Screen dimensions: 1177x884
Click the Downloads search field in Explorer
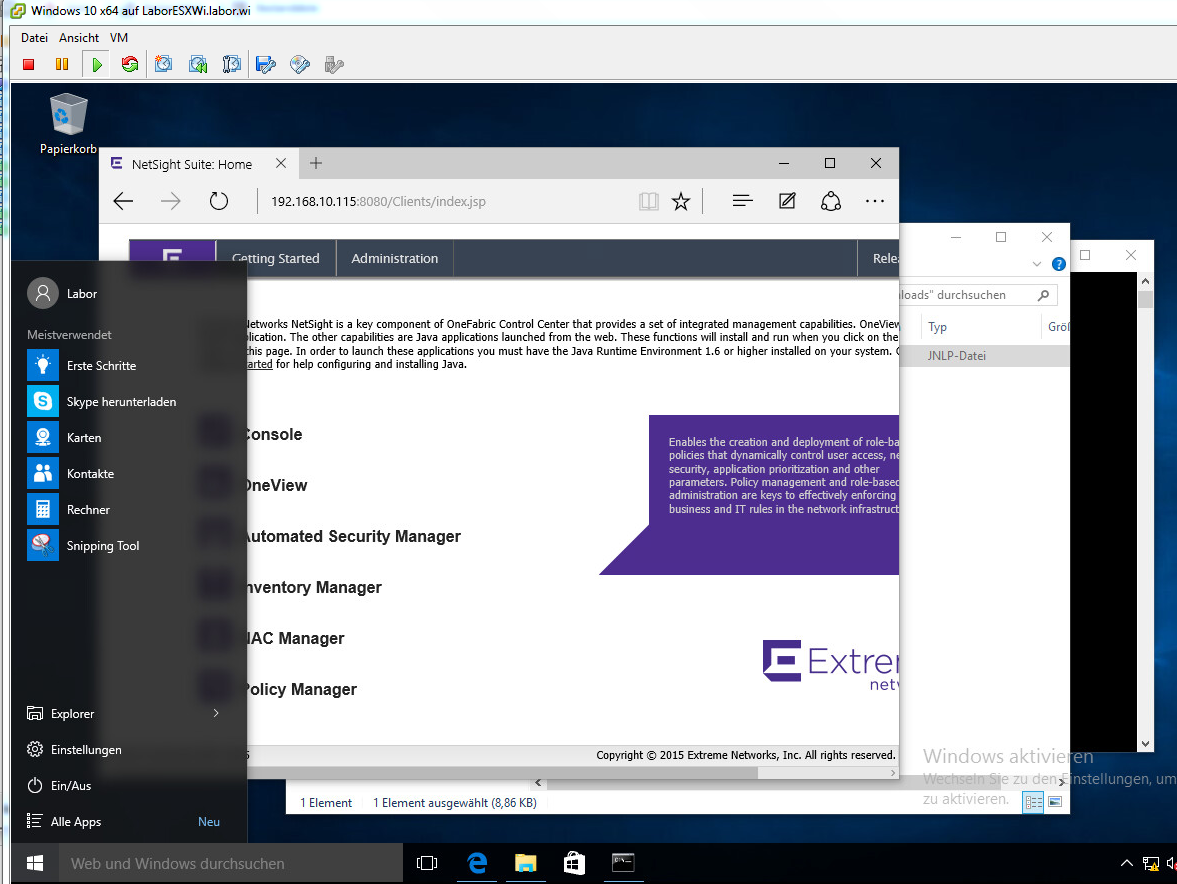click(x=978, y=295)
